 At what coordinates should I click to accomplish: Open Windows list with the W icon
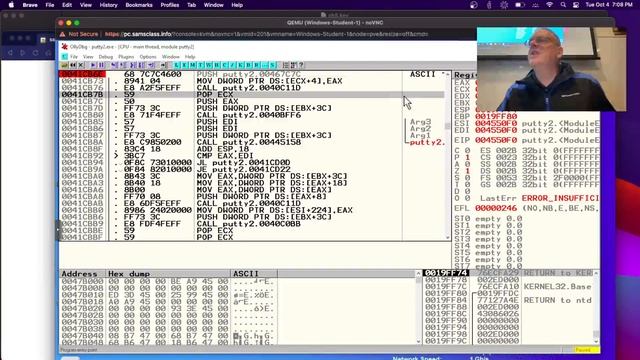(209, 65)
